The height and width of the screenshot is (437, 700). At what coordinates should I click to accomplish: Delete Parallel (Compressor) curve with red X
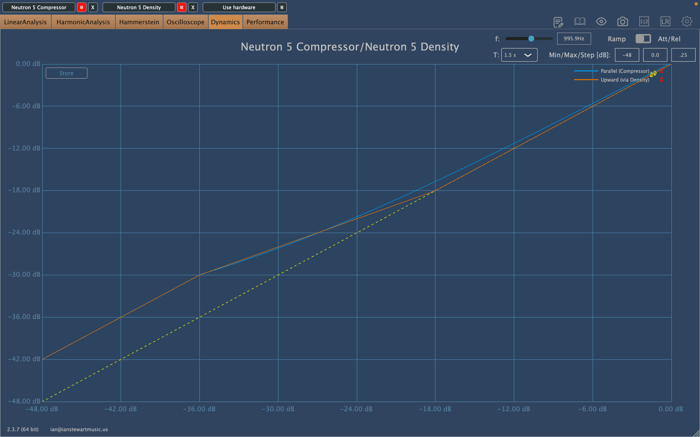click(661, 71)
